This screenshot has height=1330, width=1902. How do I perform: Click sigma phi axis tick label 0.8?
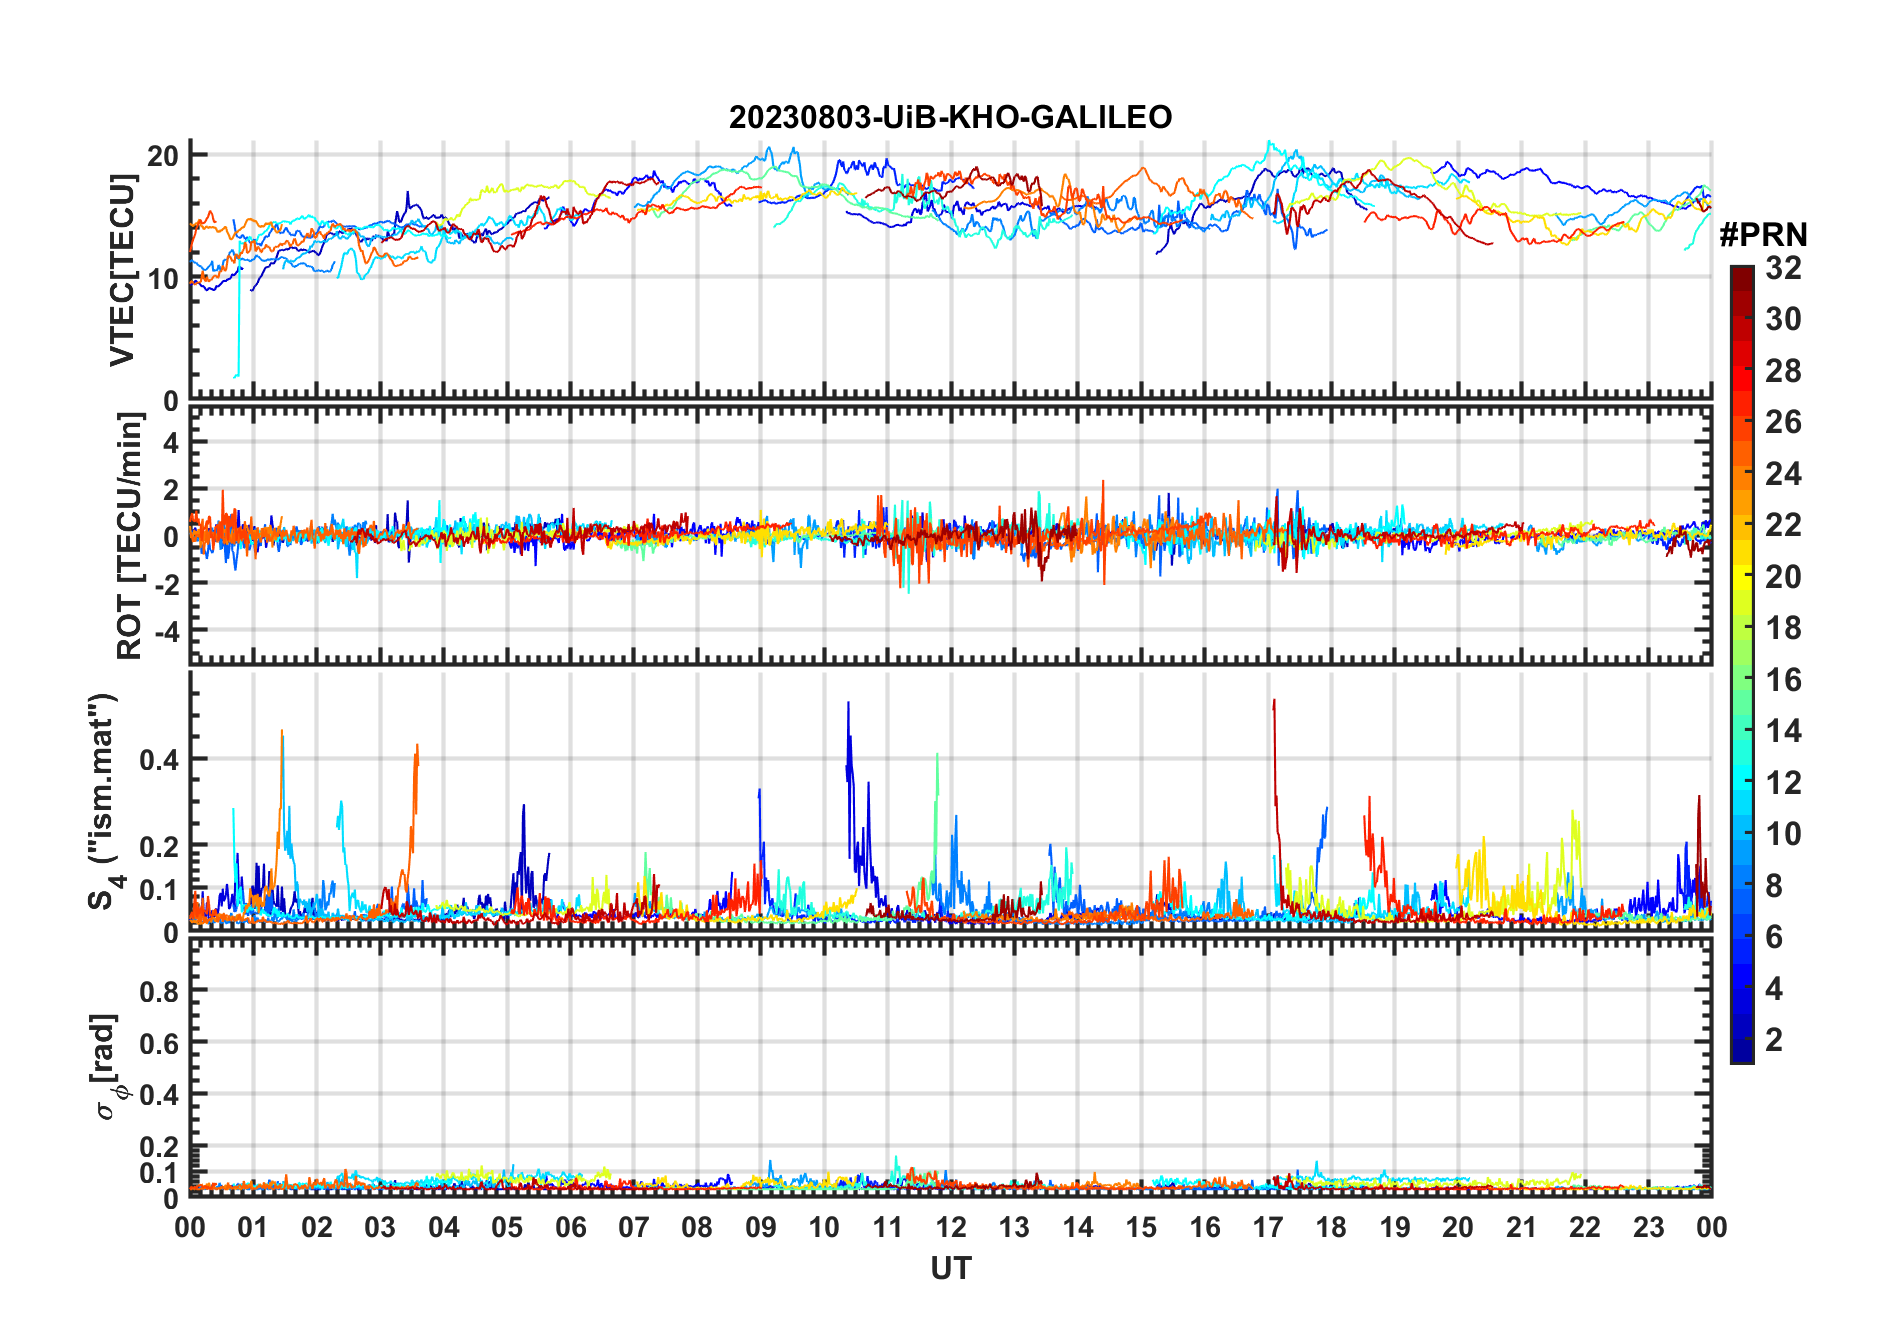tap(159, 991)
